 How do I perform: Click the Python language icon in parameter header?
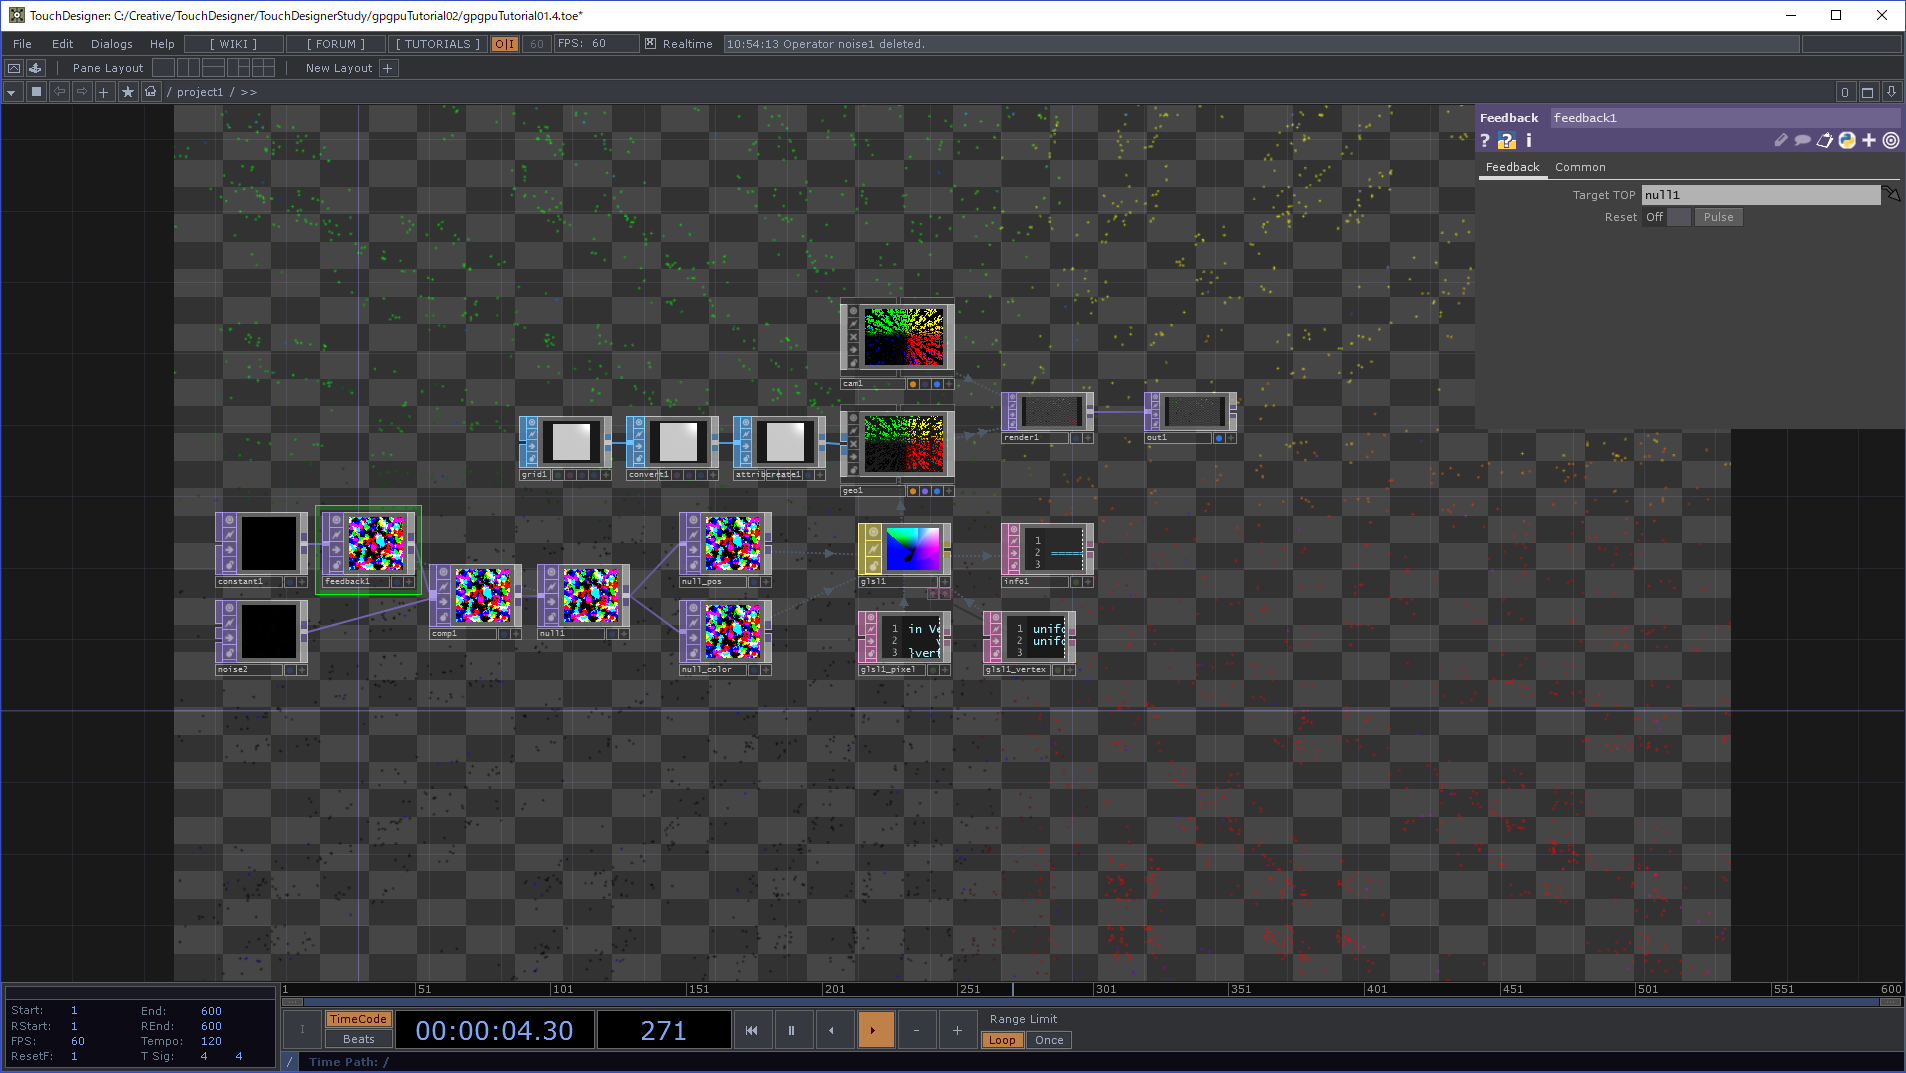pos(1847,141)
